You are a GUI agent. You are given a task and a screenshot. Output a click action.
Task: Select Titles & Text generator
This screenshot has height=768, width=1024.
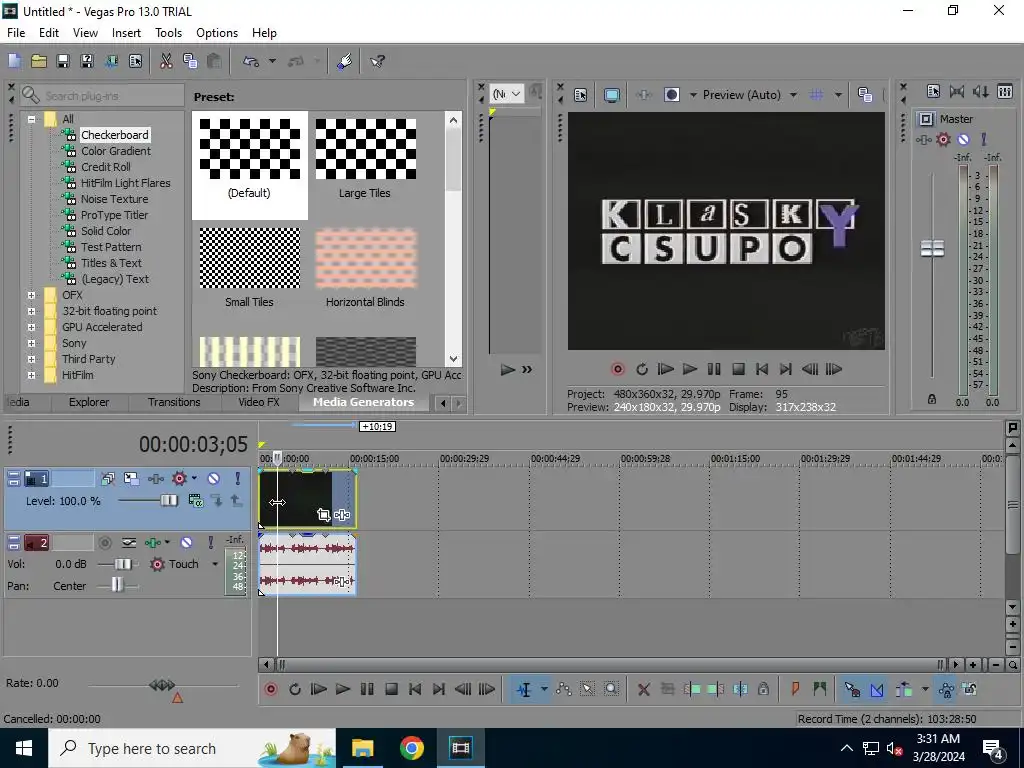pos(111,263)
